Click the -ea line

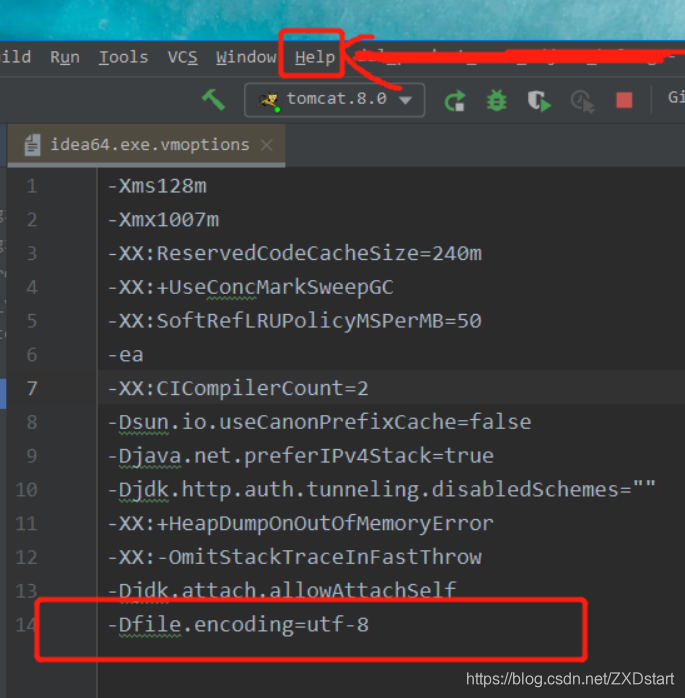(126, 355)
